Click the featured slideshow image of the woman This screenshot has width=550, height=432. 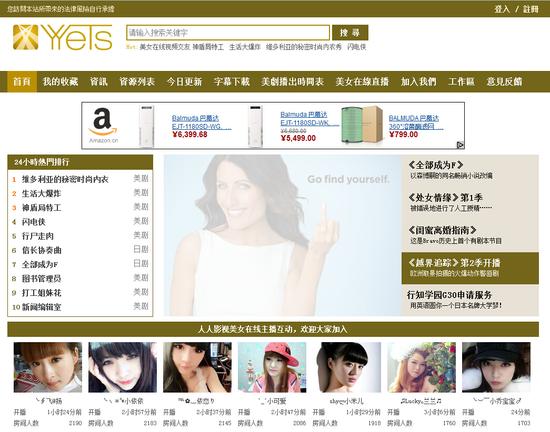click(x=283, y=235)
